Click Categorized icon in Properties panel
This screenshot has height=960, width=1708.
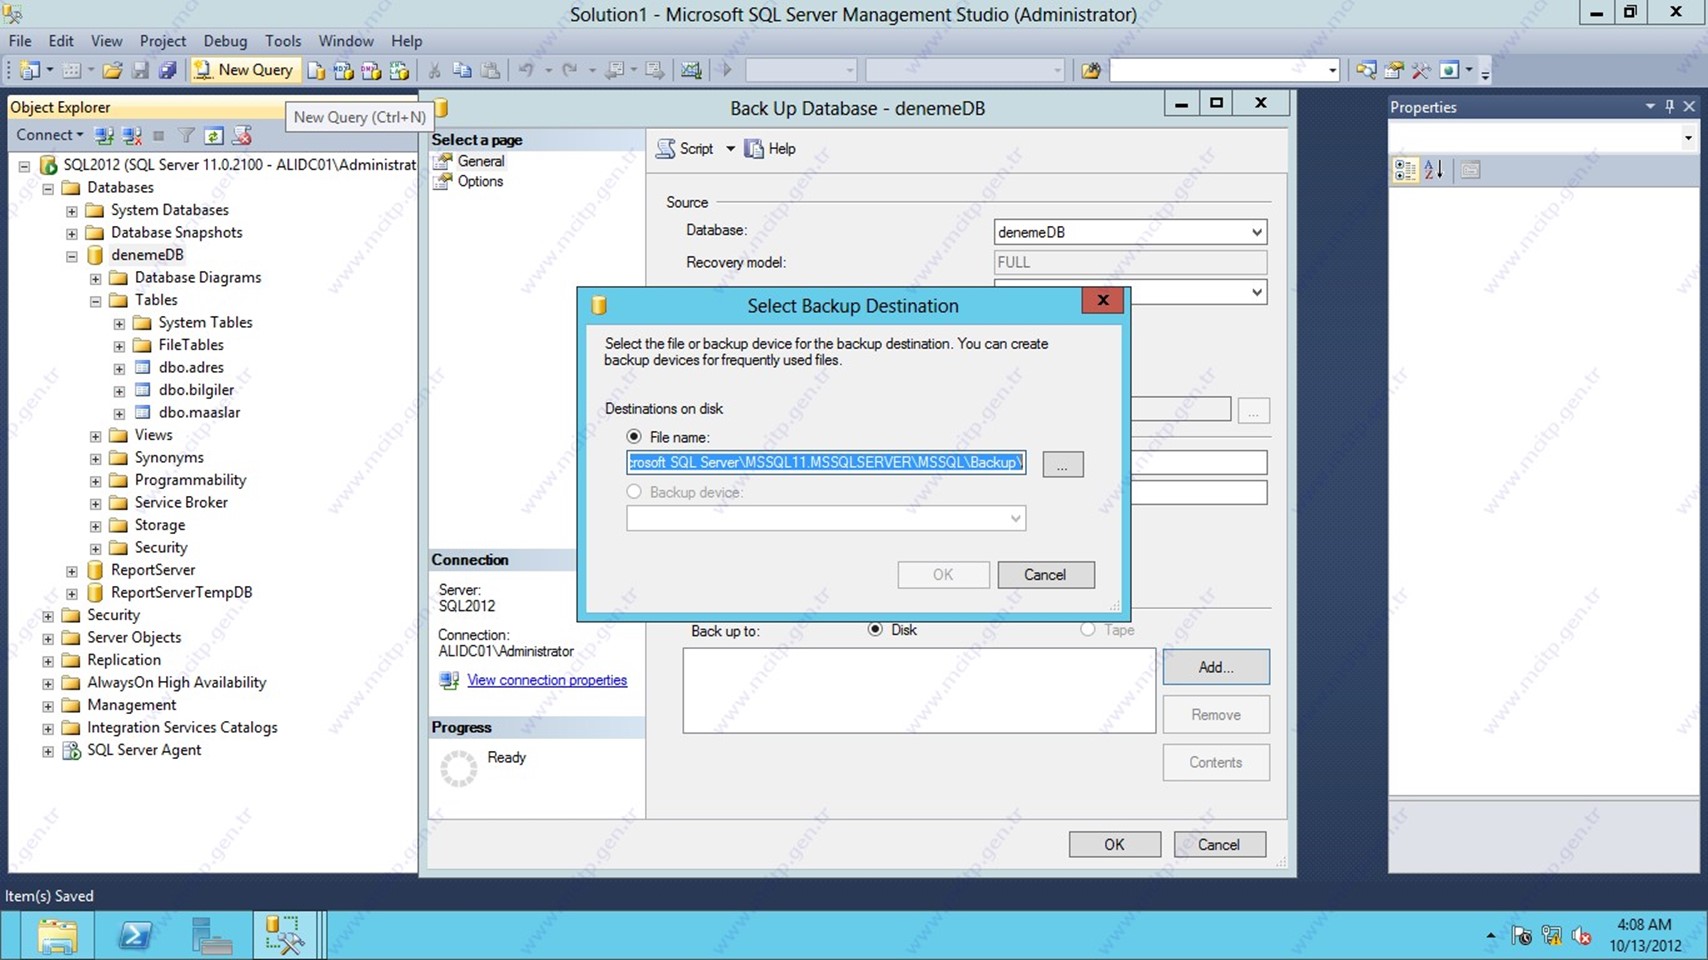[x=1405, y=170]
